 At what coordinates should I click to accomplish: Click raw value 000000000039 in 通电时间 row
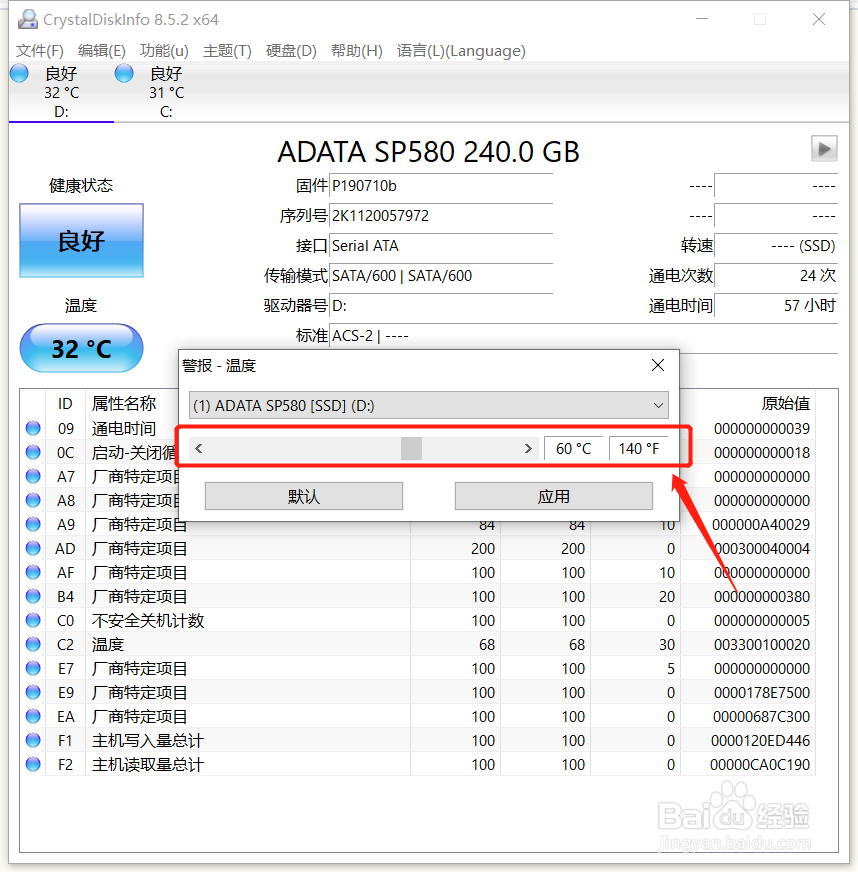coord(762,429)
